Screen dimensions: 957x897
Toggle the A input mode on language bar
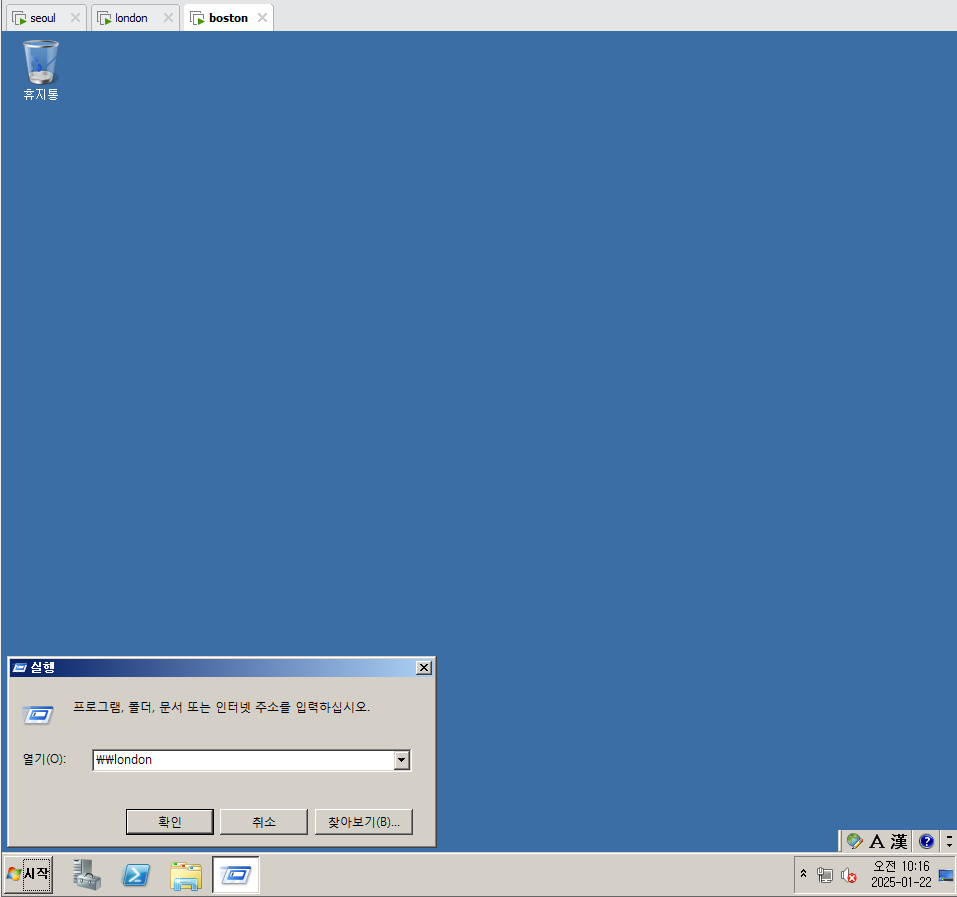[x=876, y=841]
